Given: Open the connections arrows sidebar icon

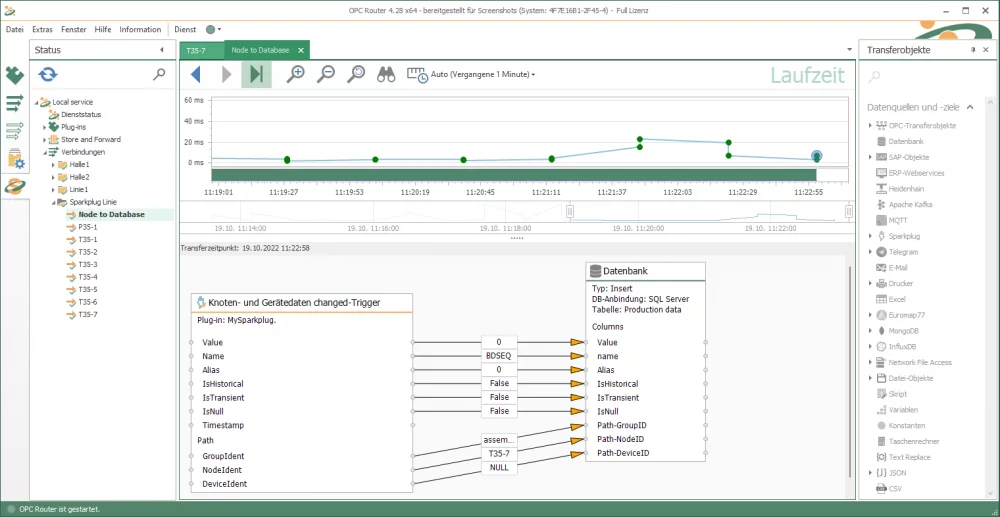Looking at the screenshot, I should click(15, 103).
